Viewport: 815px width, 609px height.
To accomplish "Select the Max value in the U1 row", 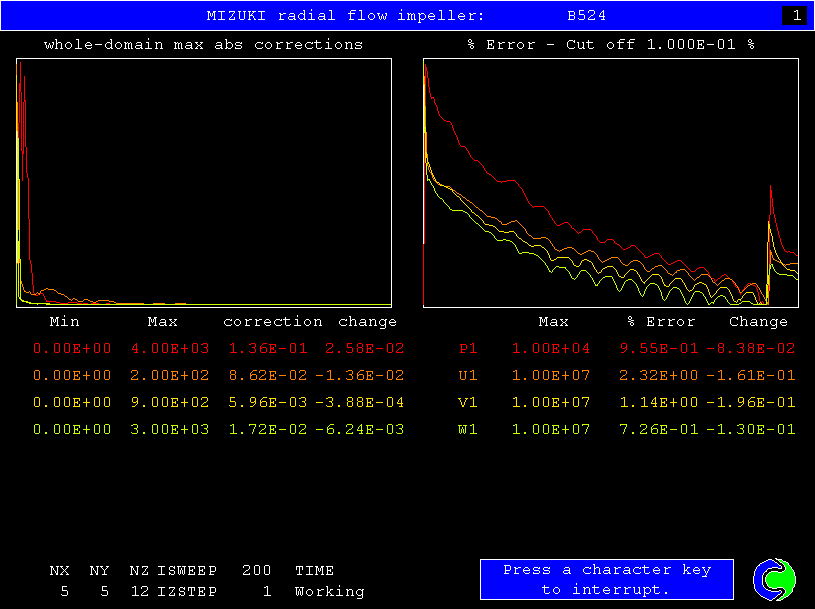I will click(x=551, y=375).
